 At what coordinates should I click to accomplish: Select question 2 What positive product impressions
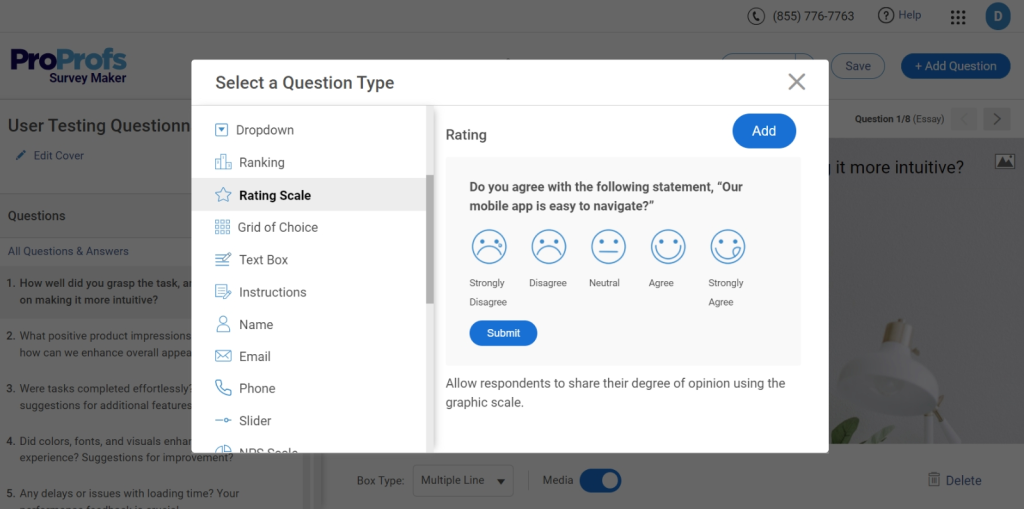pyautogui.click(x=98, y=344)
